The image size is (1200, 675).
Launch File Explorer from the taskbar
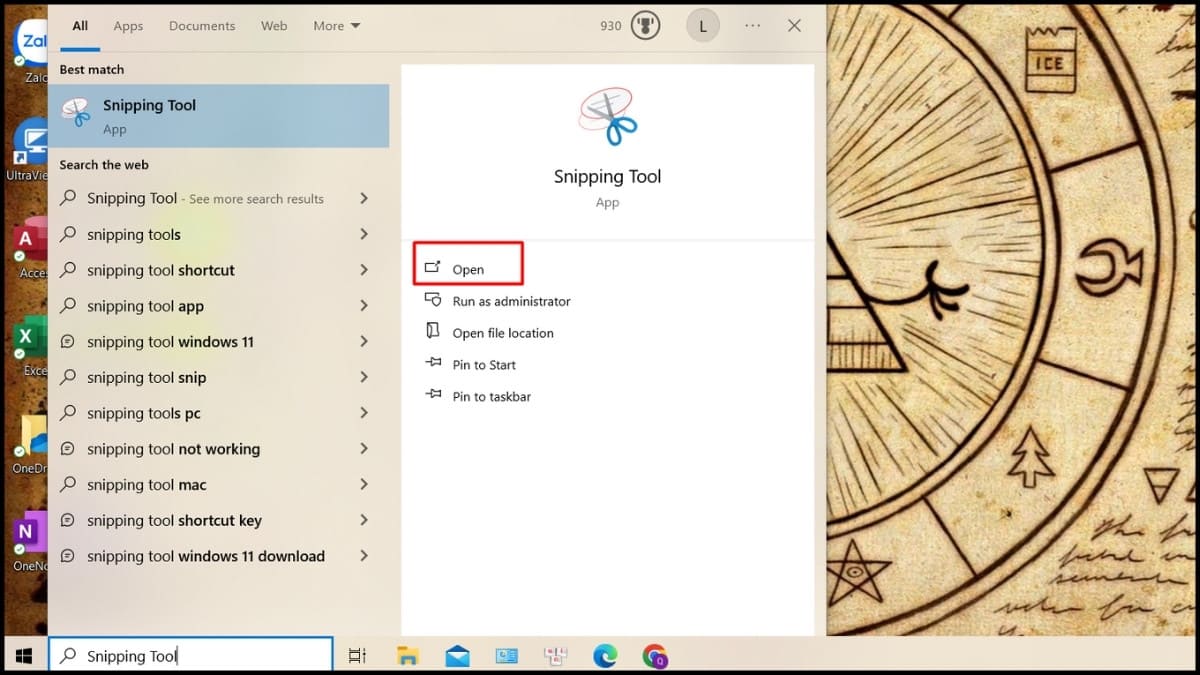pyautogui.click(x=407, y=656)
